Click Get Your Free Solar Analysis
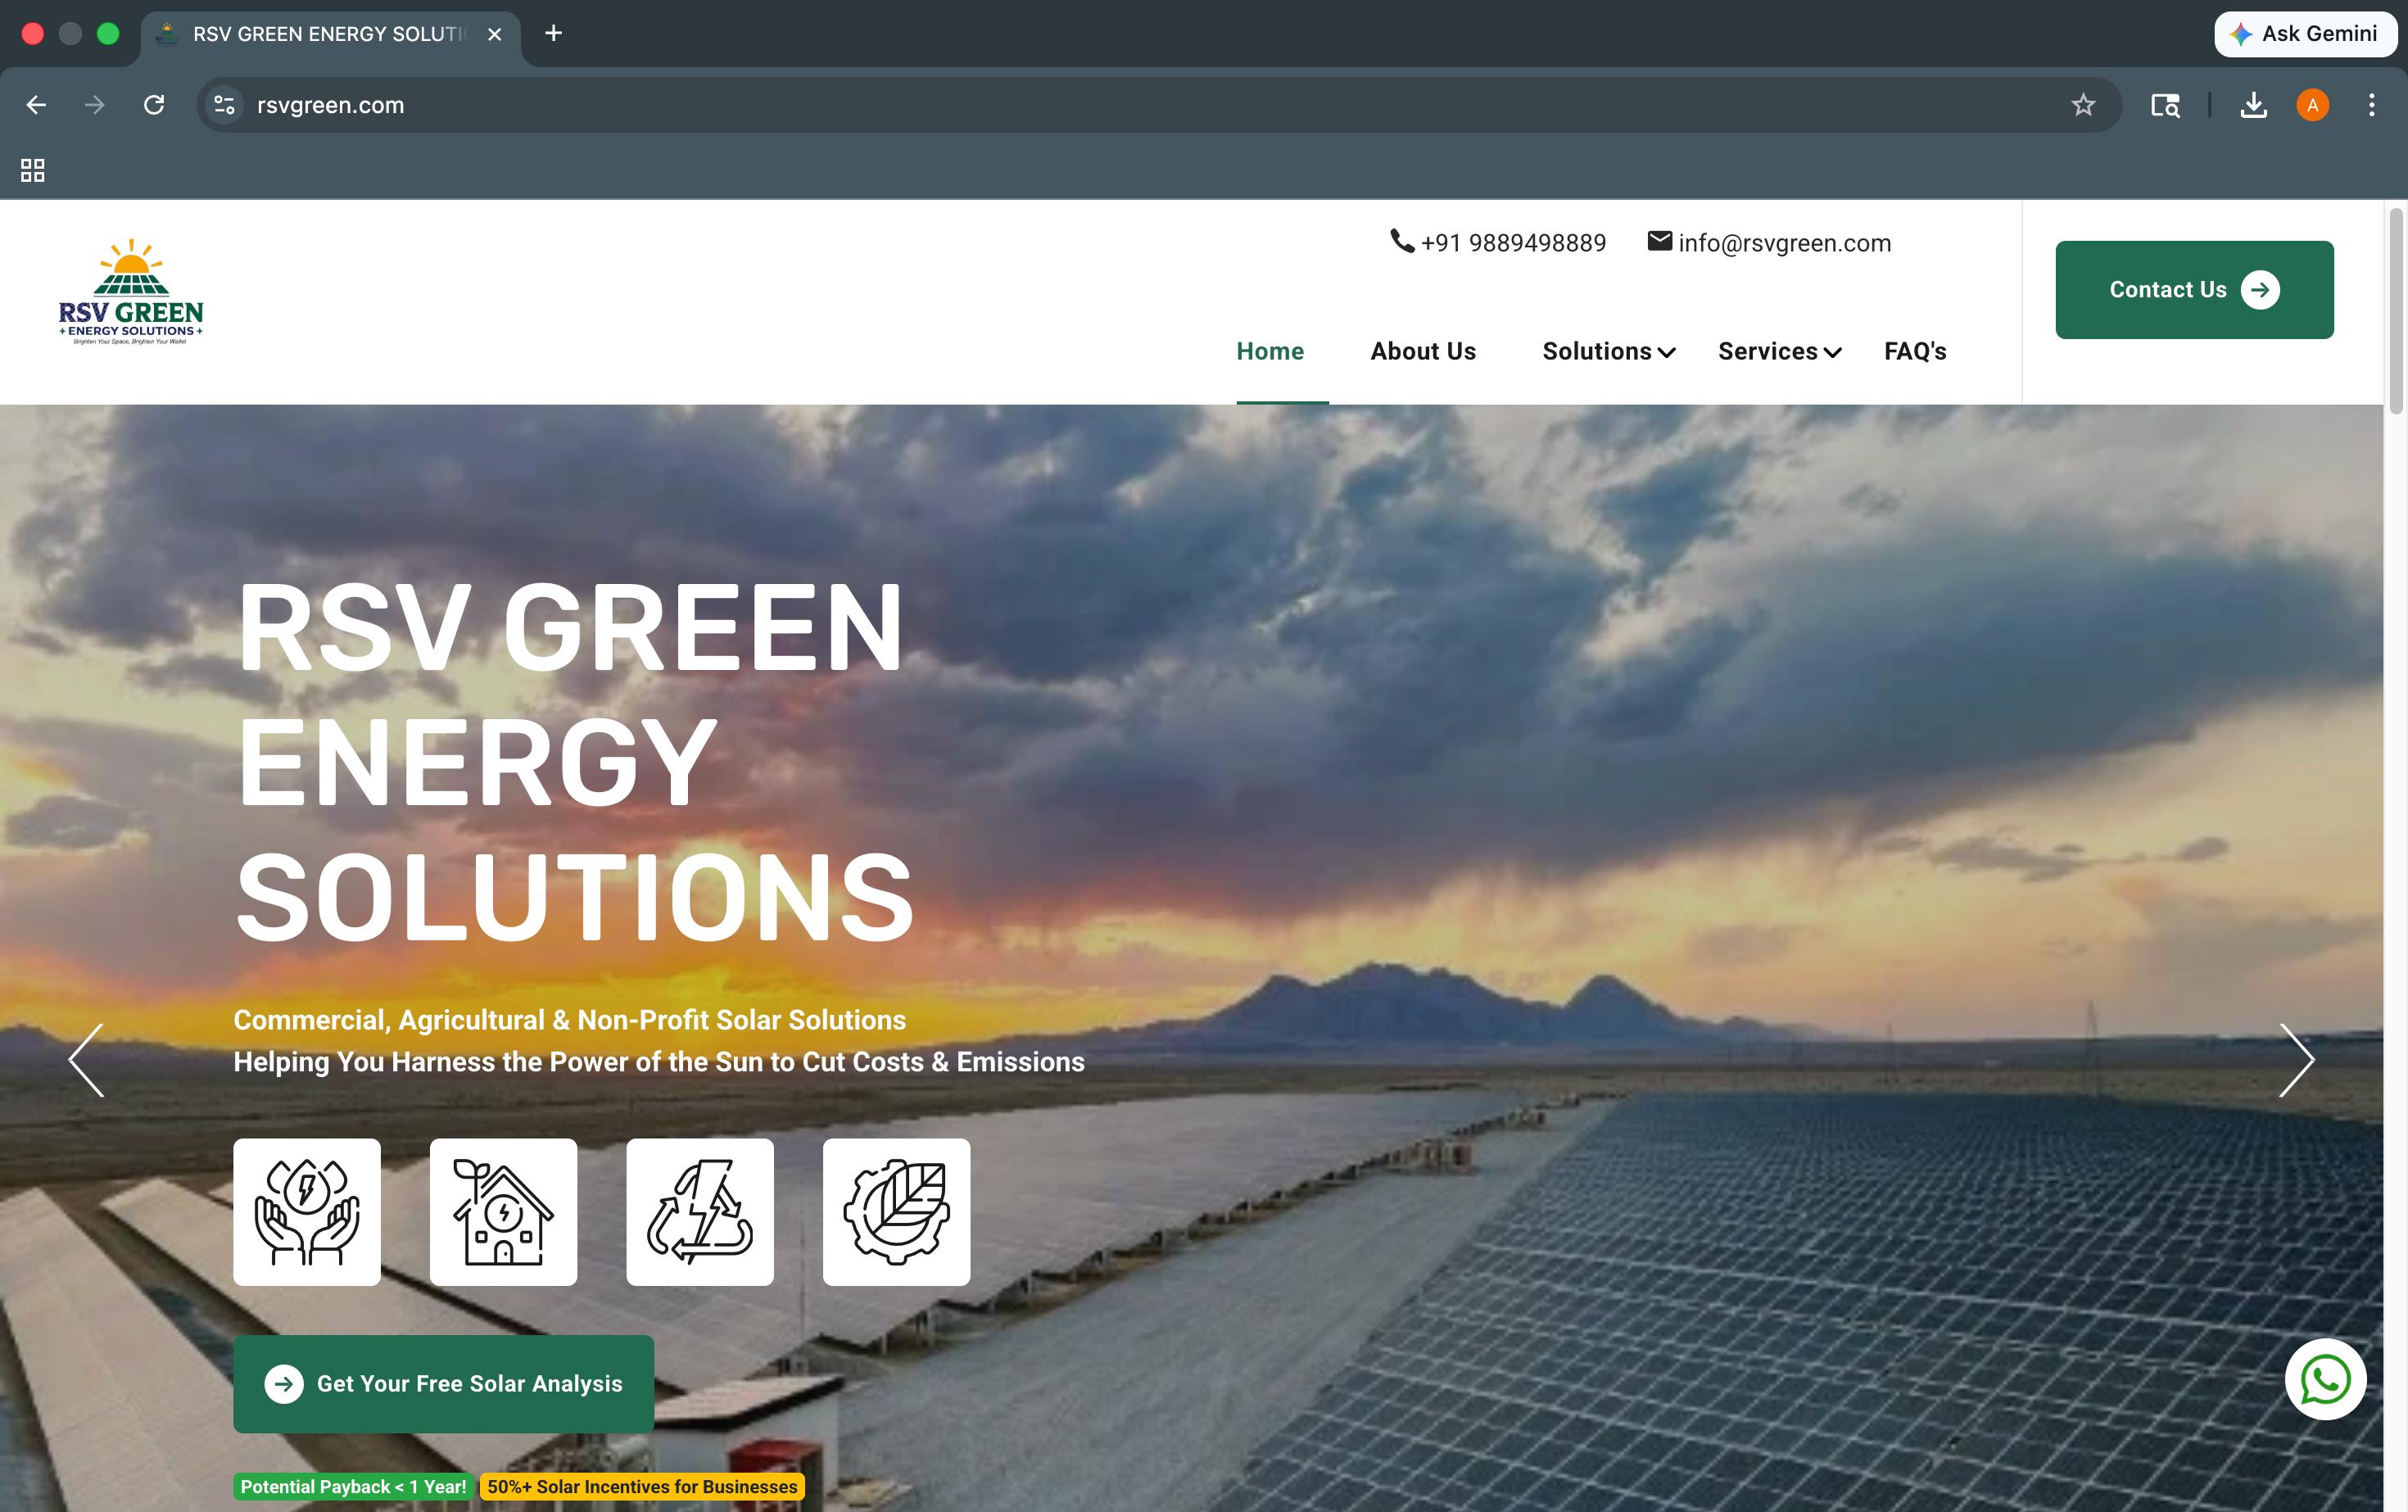 tap(443, 1384)
